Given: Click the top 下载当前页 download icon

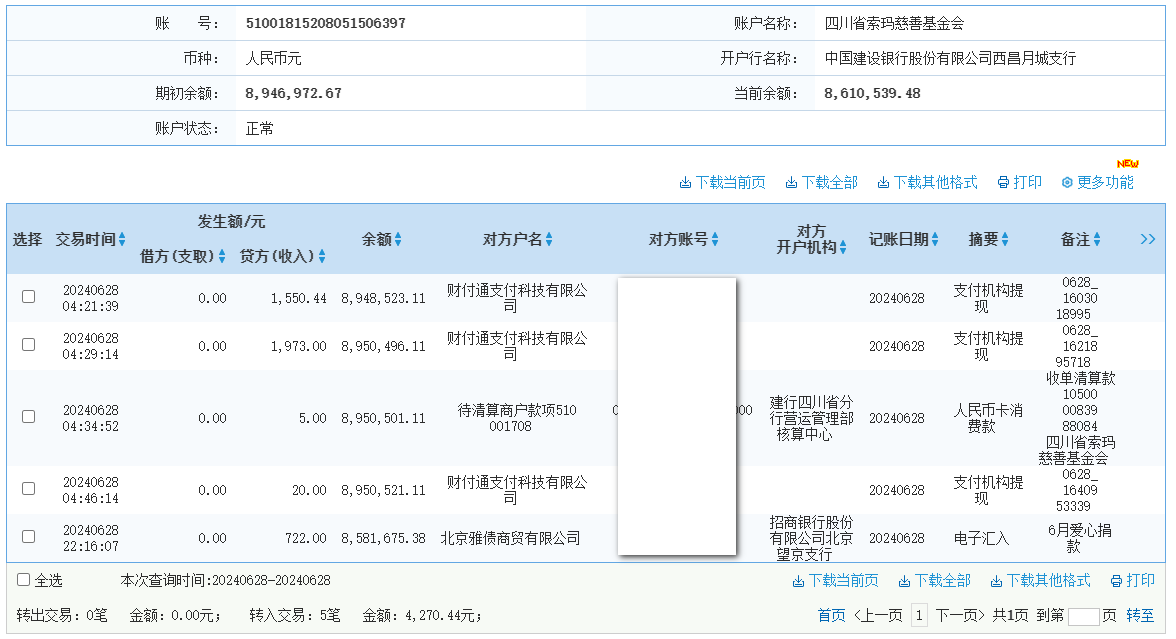Looking at the screenshot, I should coord(685,183).
